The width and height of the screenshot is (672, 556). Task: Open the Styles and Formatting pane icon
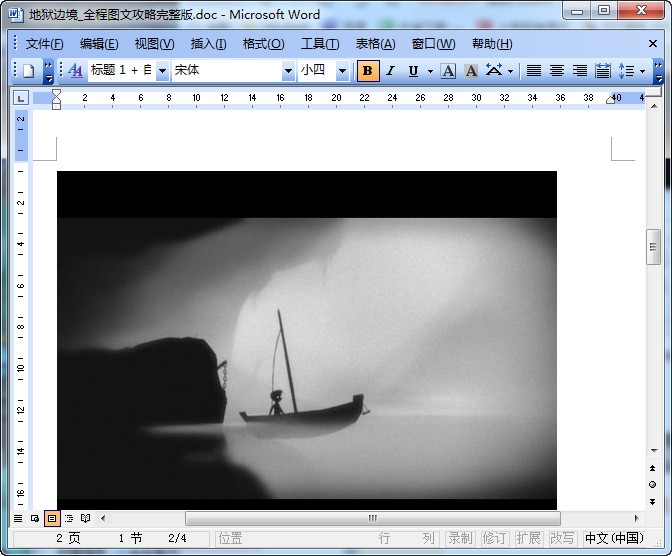click(75, 71)
